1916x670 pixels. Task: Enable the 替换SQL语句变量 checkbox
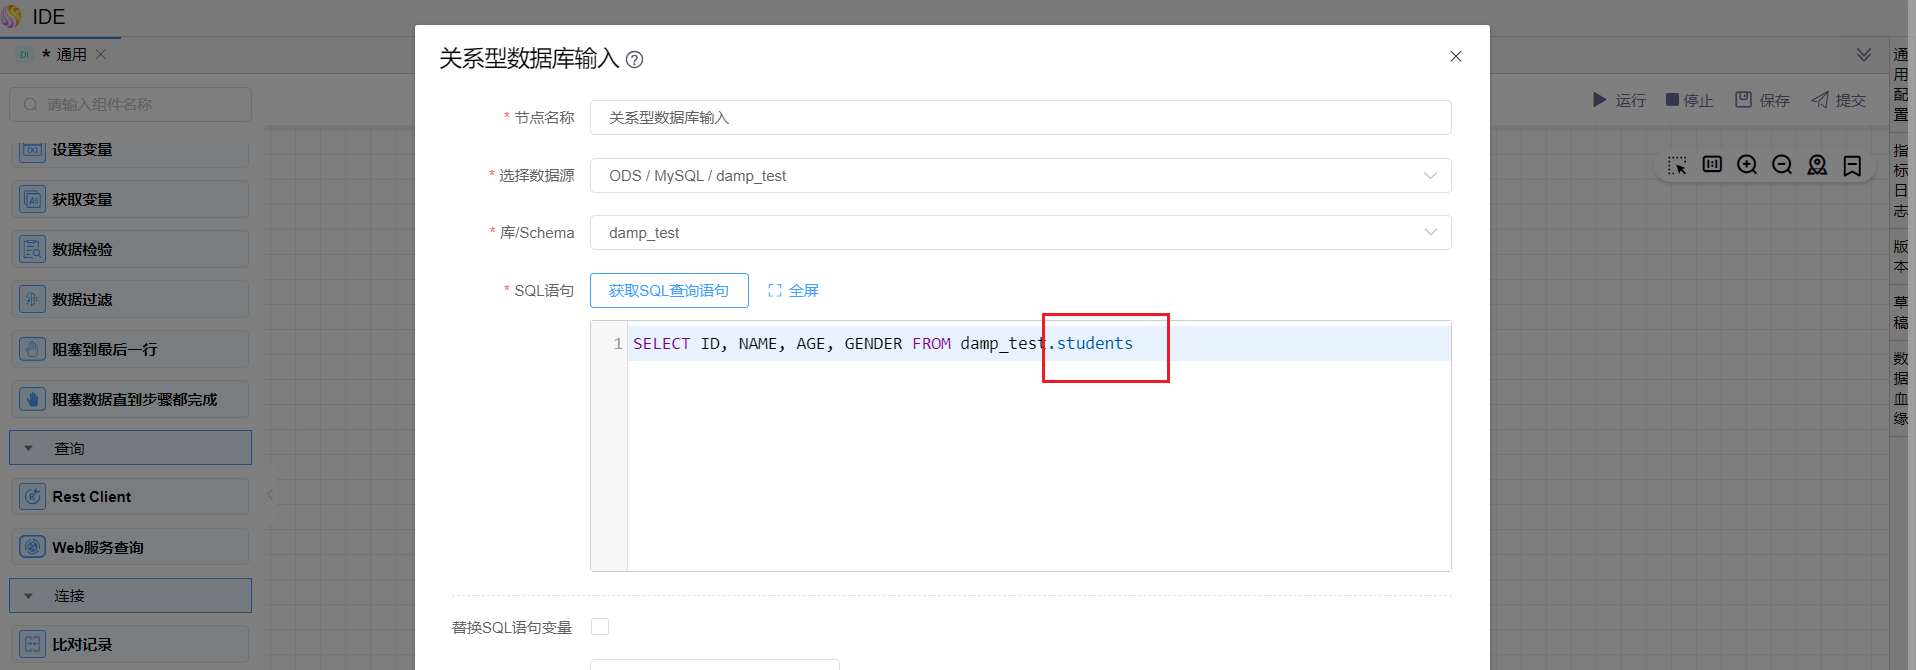(600, 627)
